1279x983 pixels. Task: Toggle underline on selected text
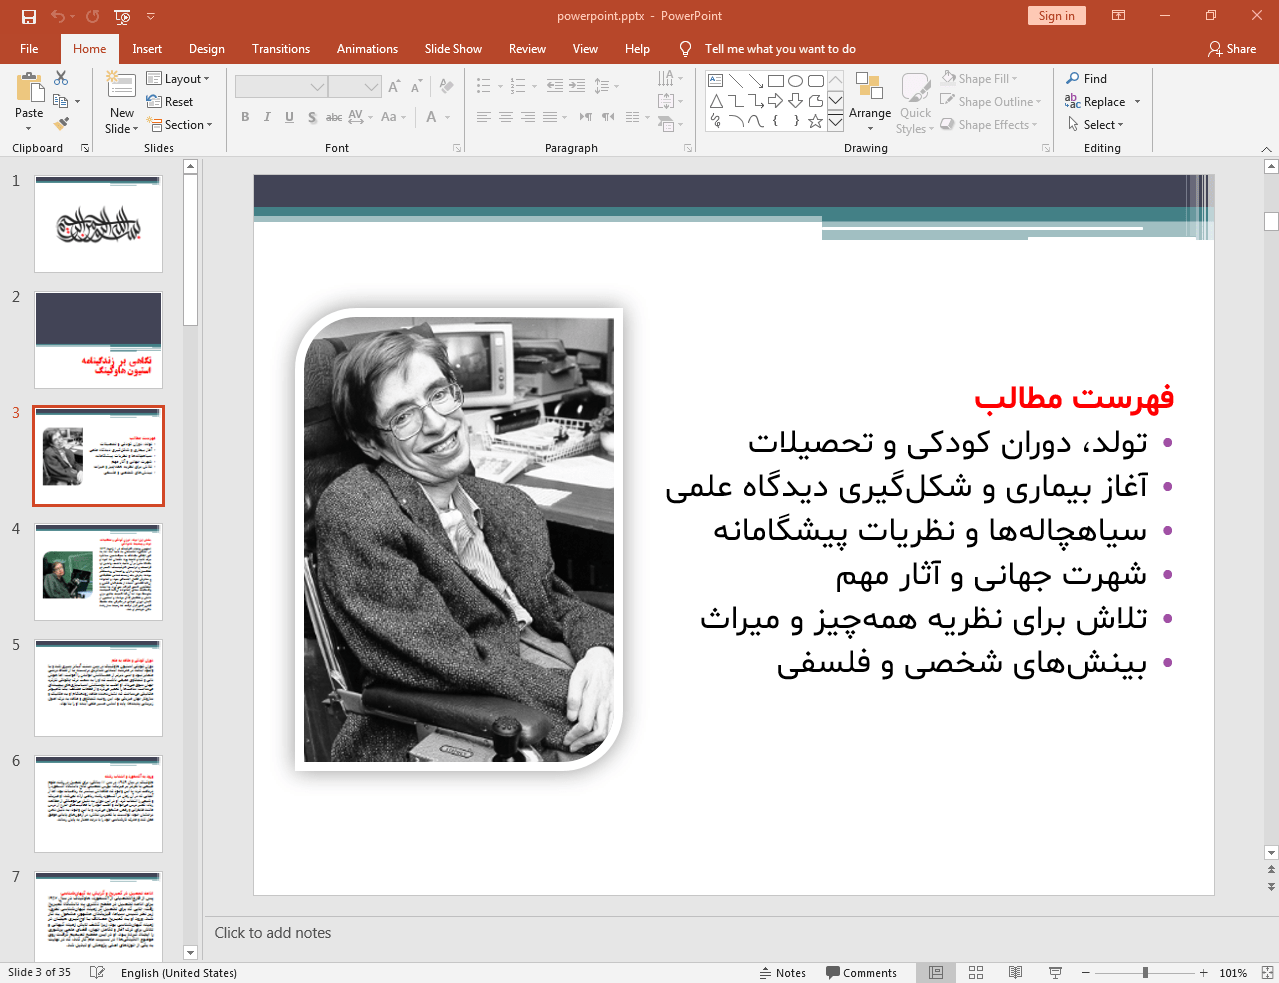[288, 117]
